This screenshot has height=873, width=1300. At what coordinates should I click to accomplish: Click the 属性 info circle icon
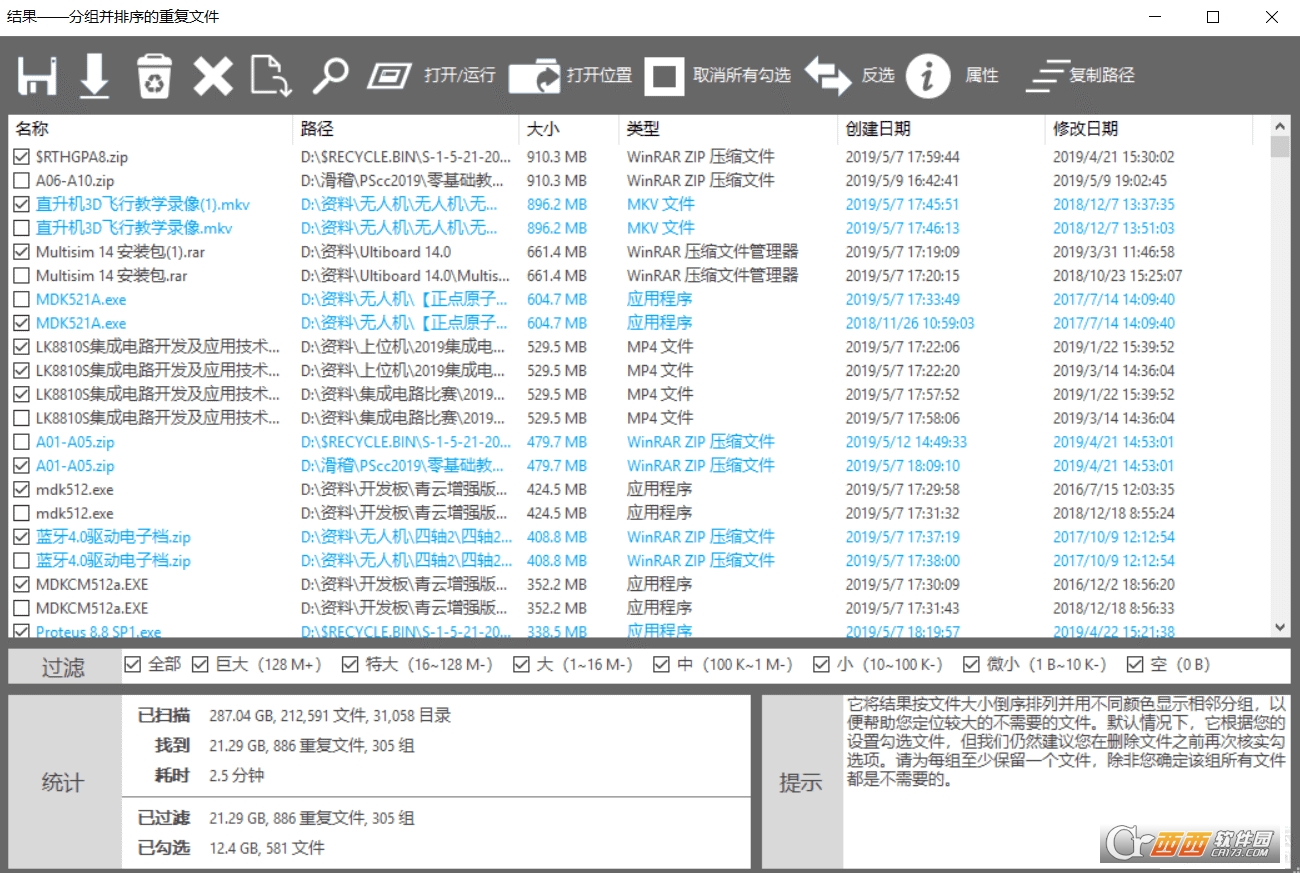(x=928, y=76)
